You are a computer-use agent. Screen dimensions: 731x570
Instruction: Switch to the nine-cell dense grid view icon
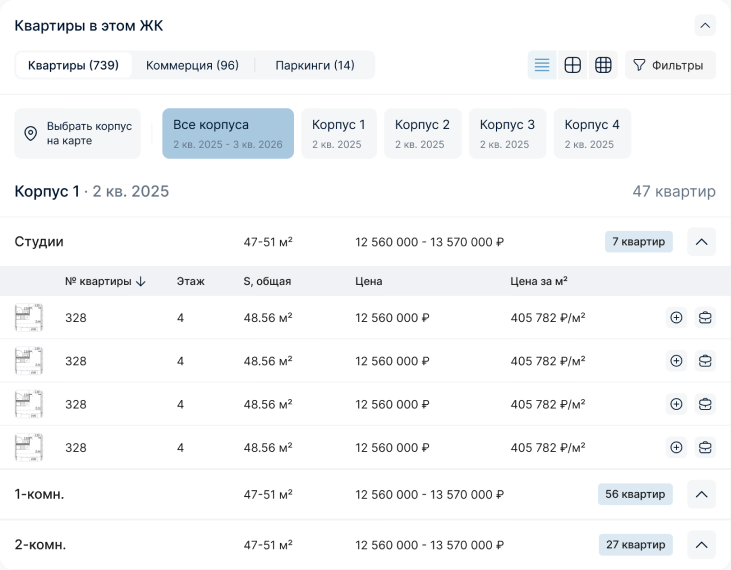tap(603, 65)
